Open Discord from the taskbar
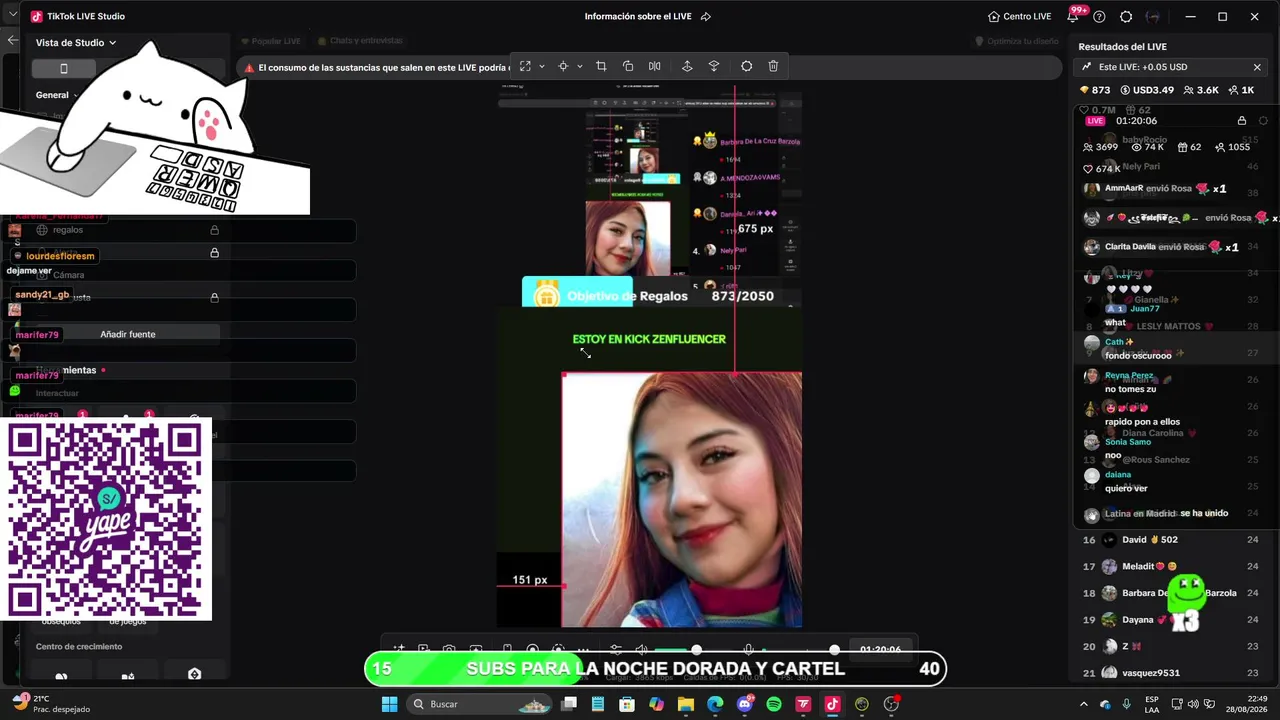The height and width of the screenshot is (720, 1280). tap(744, 704)
